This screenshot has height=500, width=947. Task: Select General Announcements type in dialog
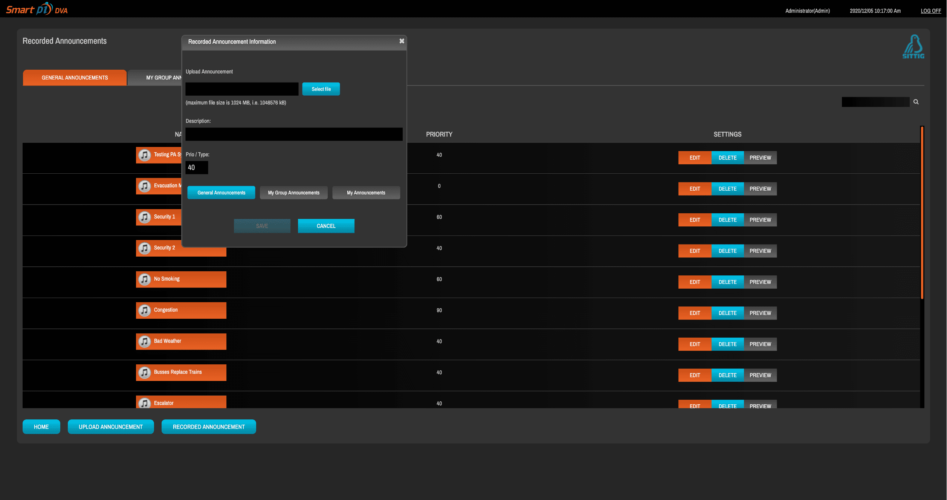point(221,192)
